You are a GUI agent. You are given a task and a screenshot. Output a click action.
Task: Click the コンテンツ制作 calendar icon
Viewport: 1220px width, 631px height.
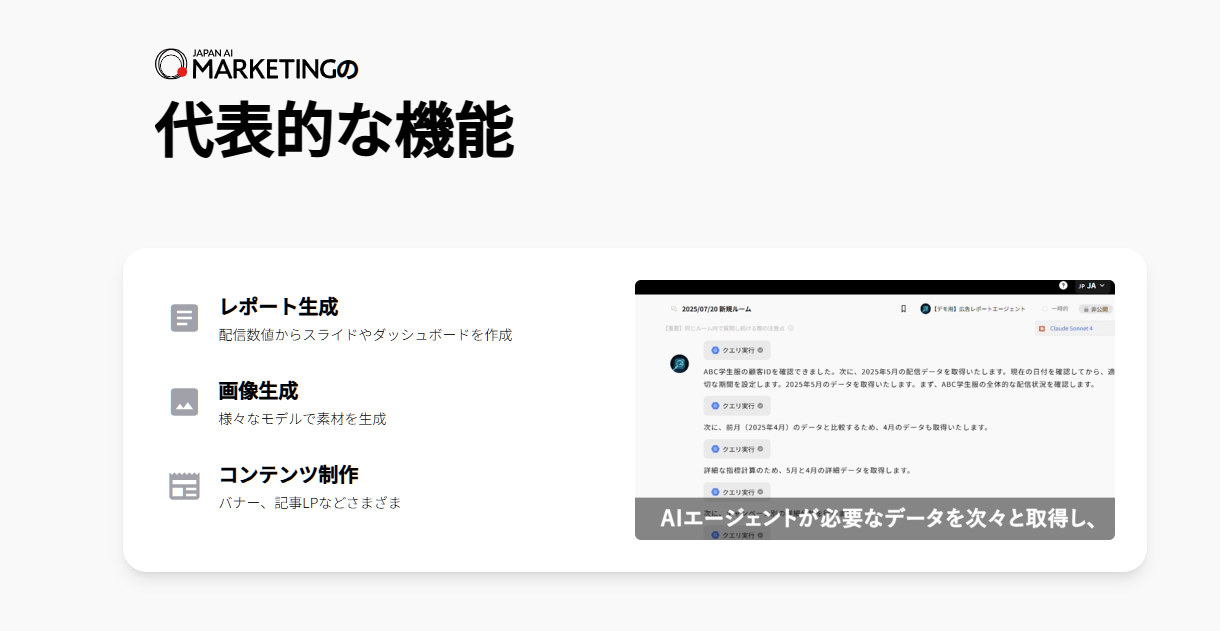pyautogui.click(x=184, y=487)
